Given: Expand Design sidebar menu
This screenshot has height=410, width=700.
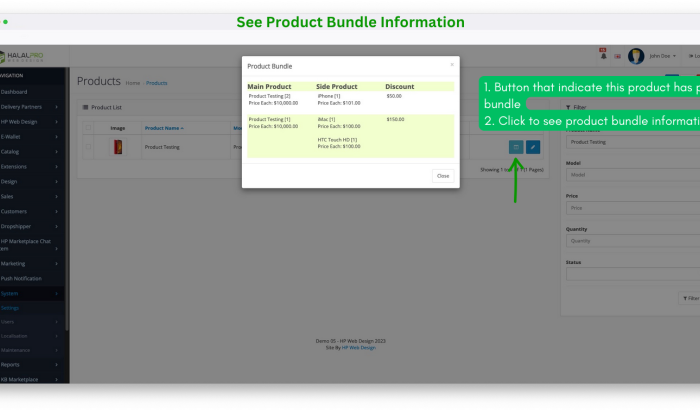Looking at the screenshot, I should [31, 181].
